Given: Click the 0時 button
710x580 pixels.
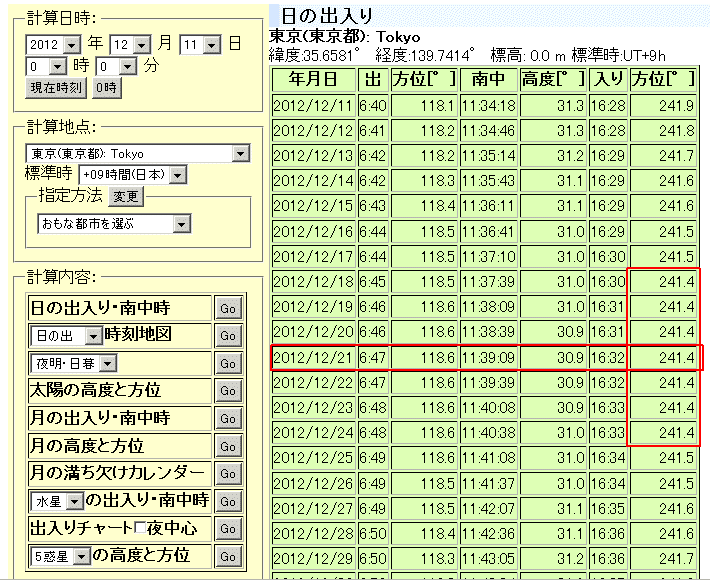Looking at the screenshot, I should tap(106, 87).
